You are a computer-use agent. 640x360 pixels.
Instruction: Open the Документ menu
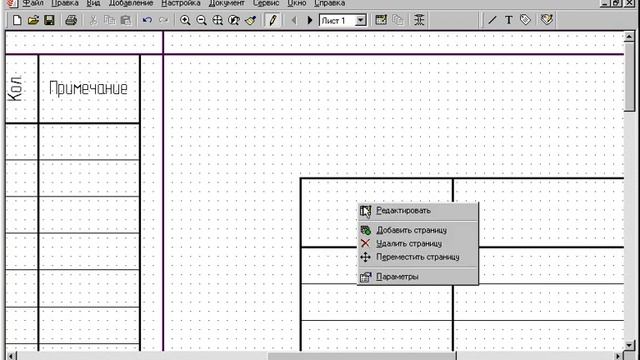click(227, 3)
